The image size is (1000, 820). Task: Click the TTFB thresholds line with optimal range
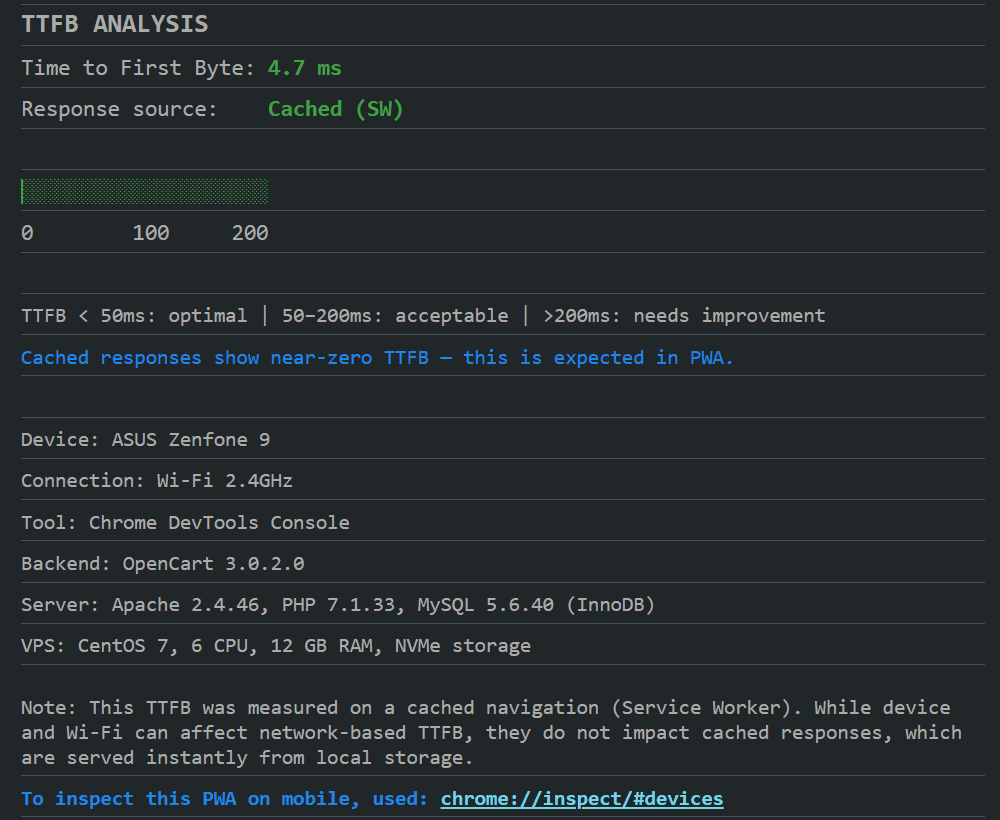point(423,316)
